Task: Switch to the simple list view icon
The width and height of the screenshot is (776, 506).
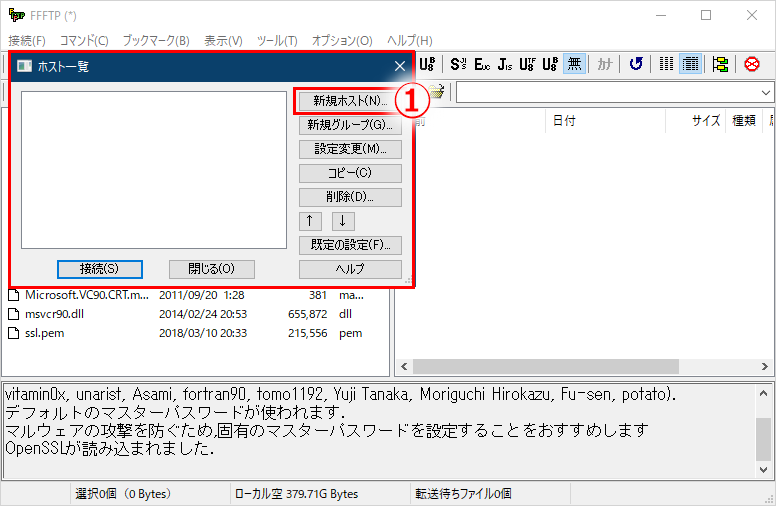Action: point(666,64)
